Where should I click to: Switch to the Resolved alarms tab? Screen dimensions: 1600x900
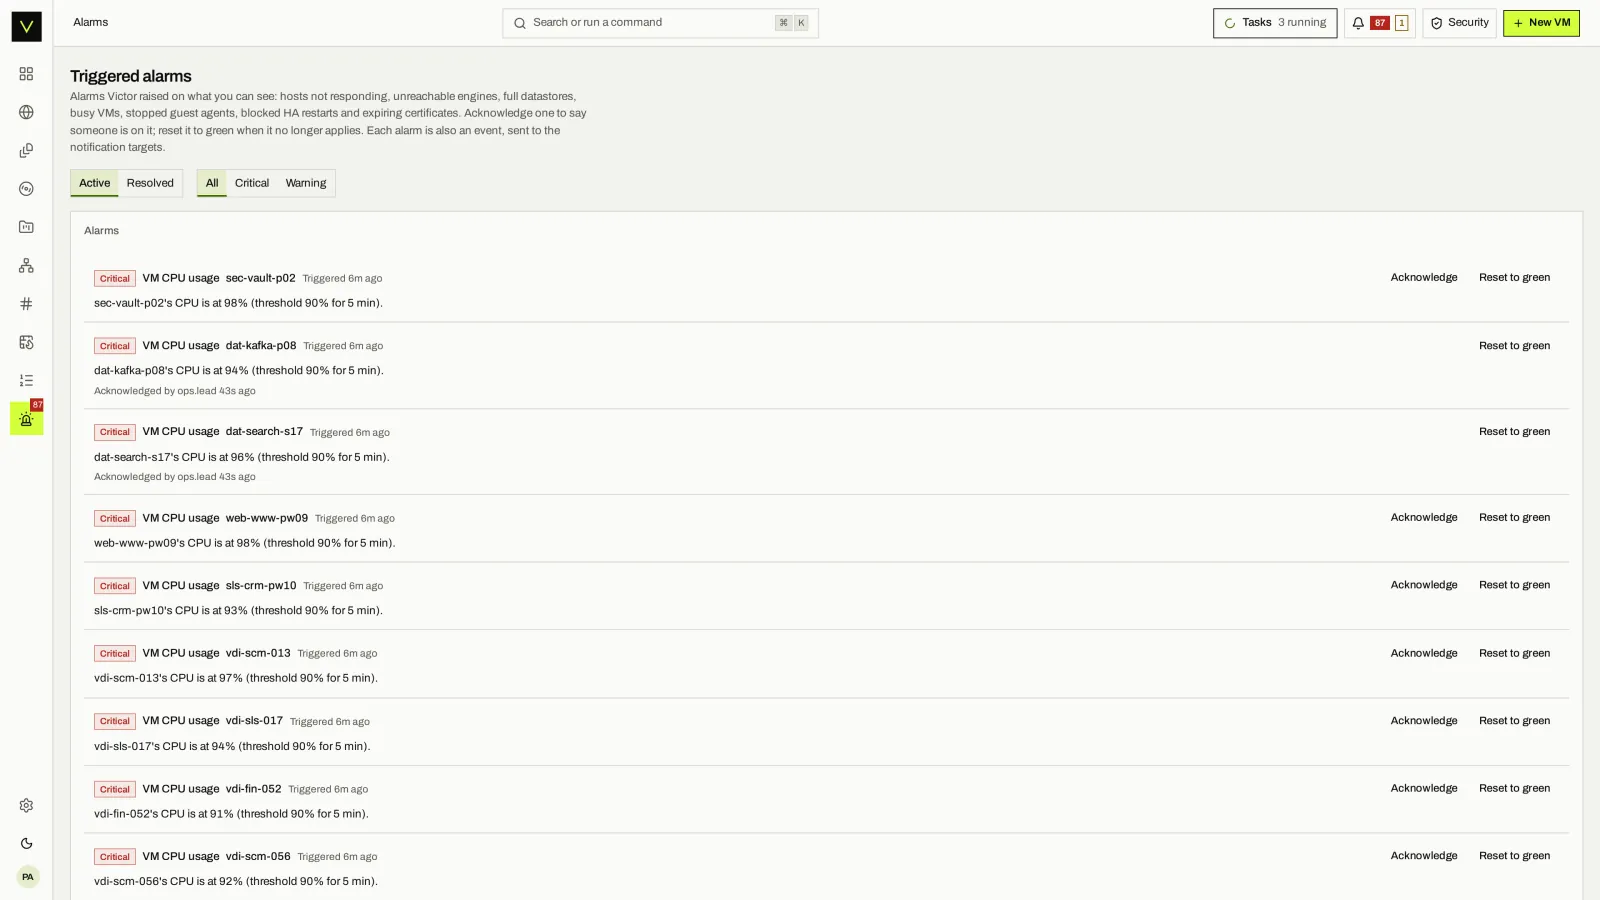pos(150,183)
